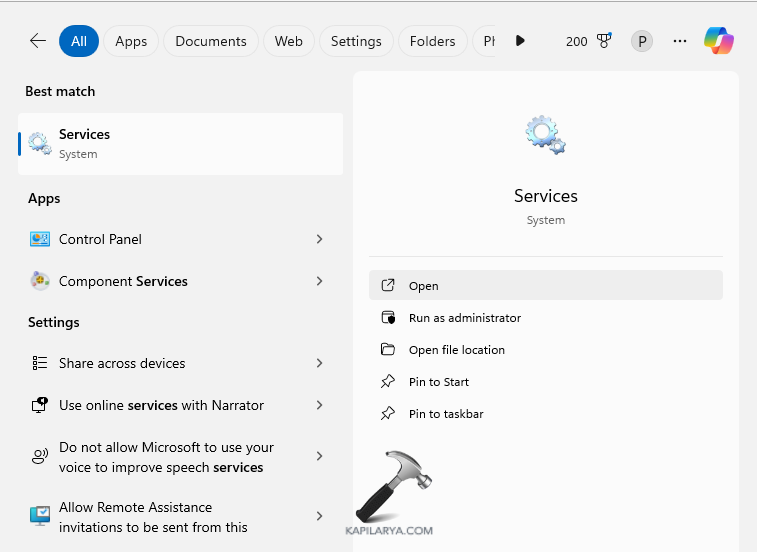Click the back arrow in search header
The image size is (757, 552).
tap(38, 41)
